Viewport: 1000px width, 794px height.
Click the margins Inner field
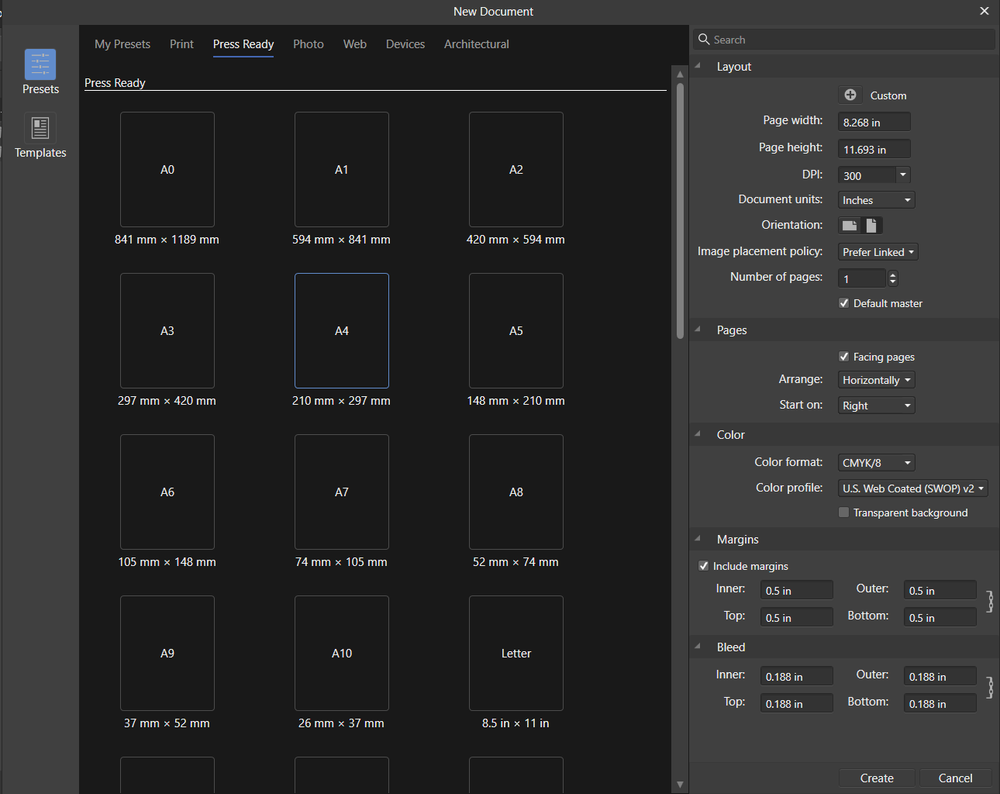(797, 591)
